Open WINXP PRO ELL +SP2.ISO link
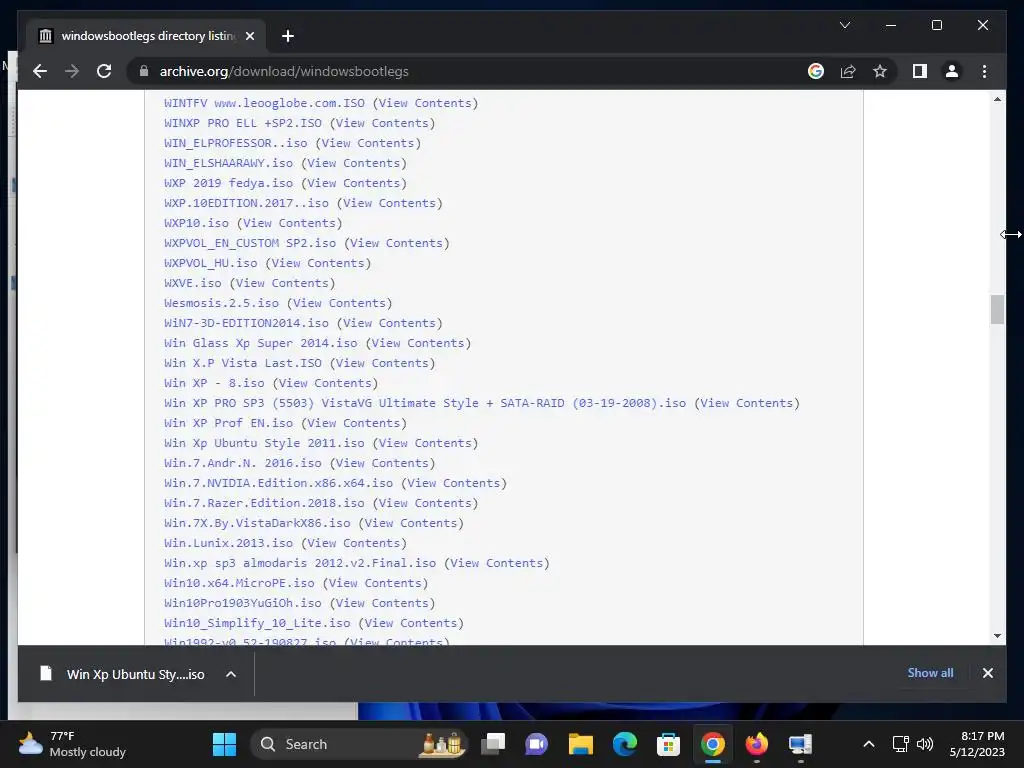This screenshot has width=1024, height=768. pyautogui.click(x=243, y=123)
